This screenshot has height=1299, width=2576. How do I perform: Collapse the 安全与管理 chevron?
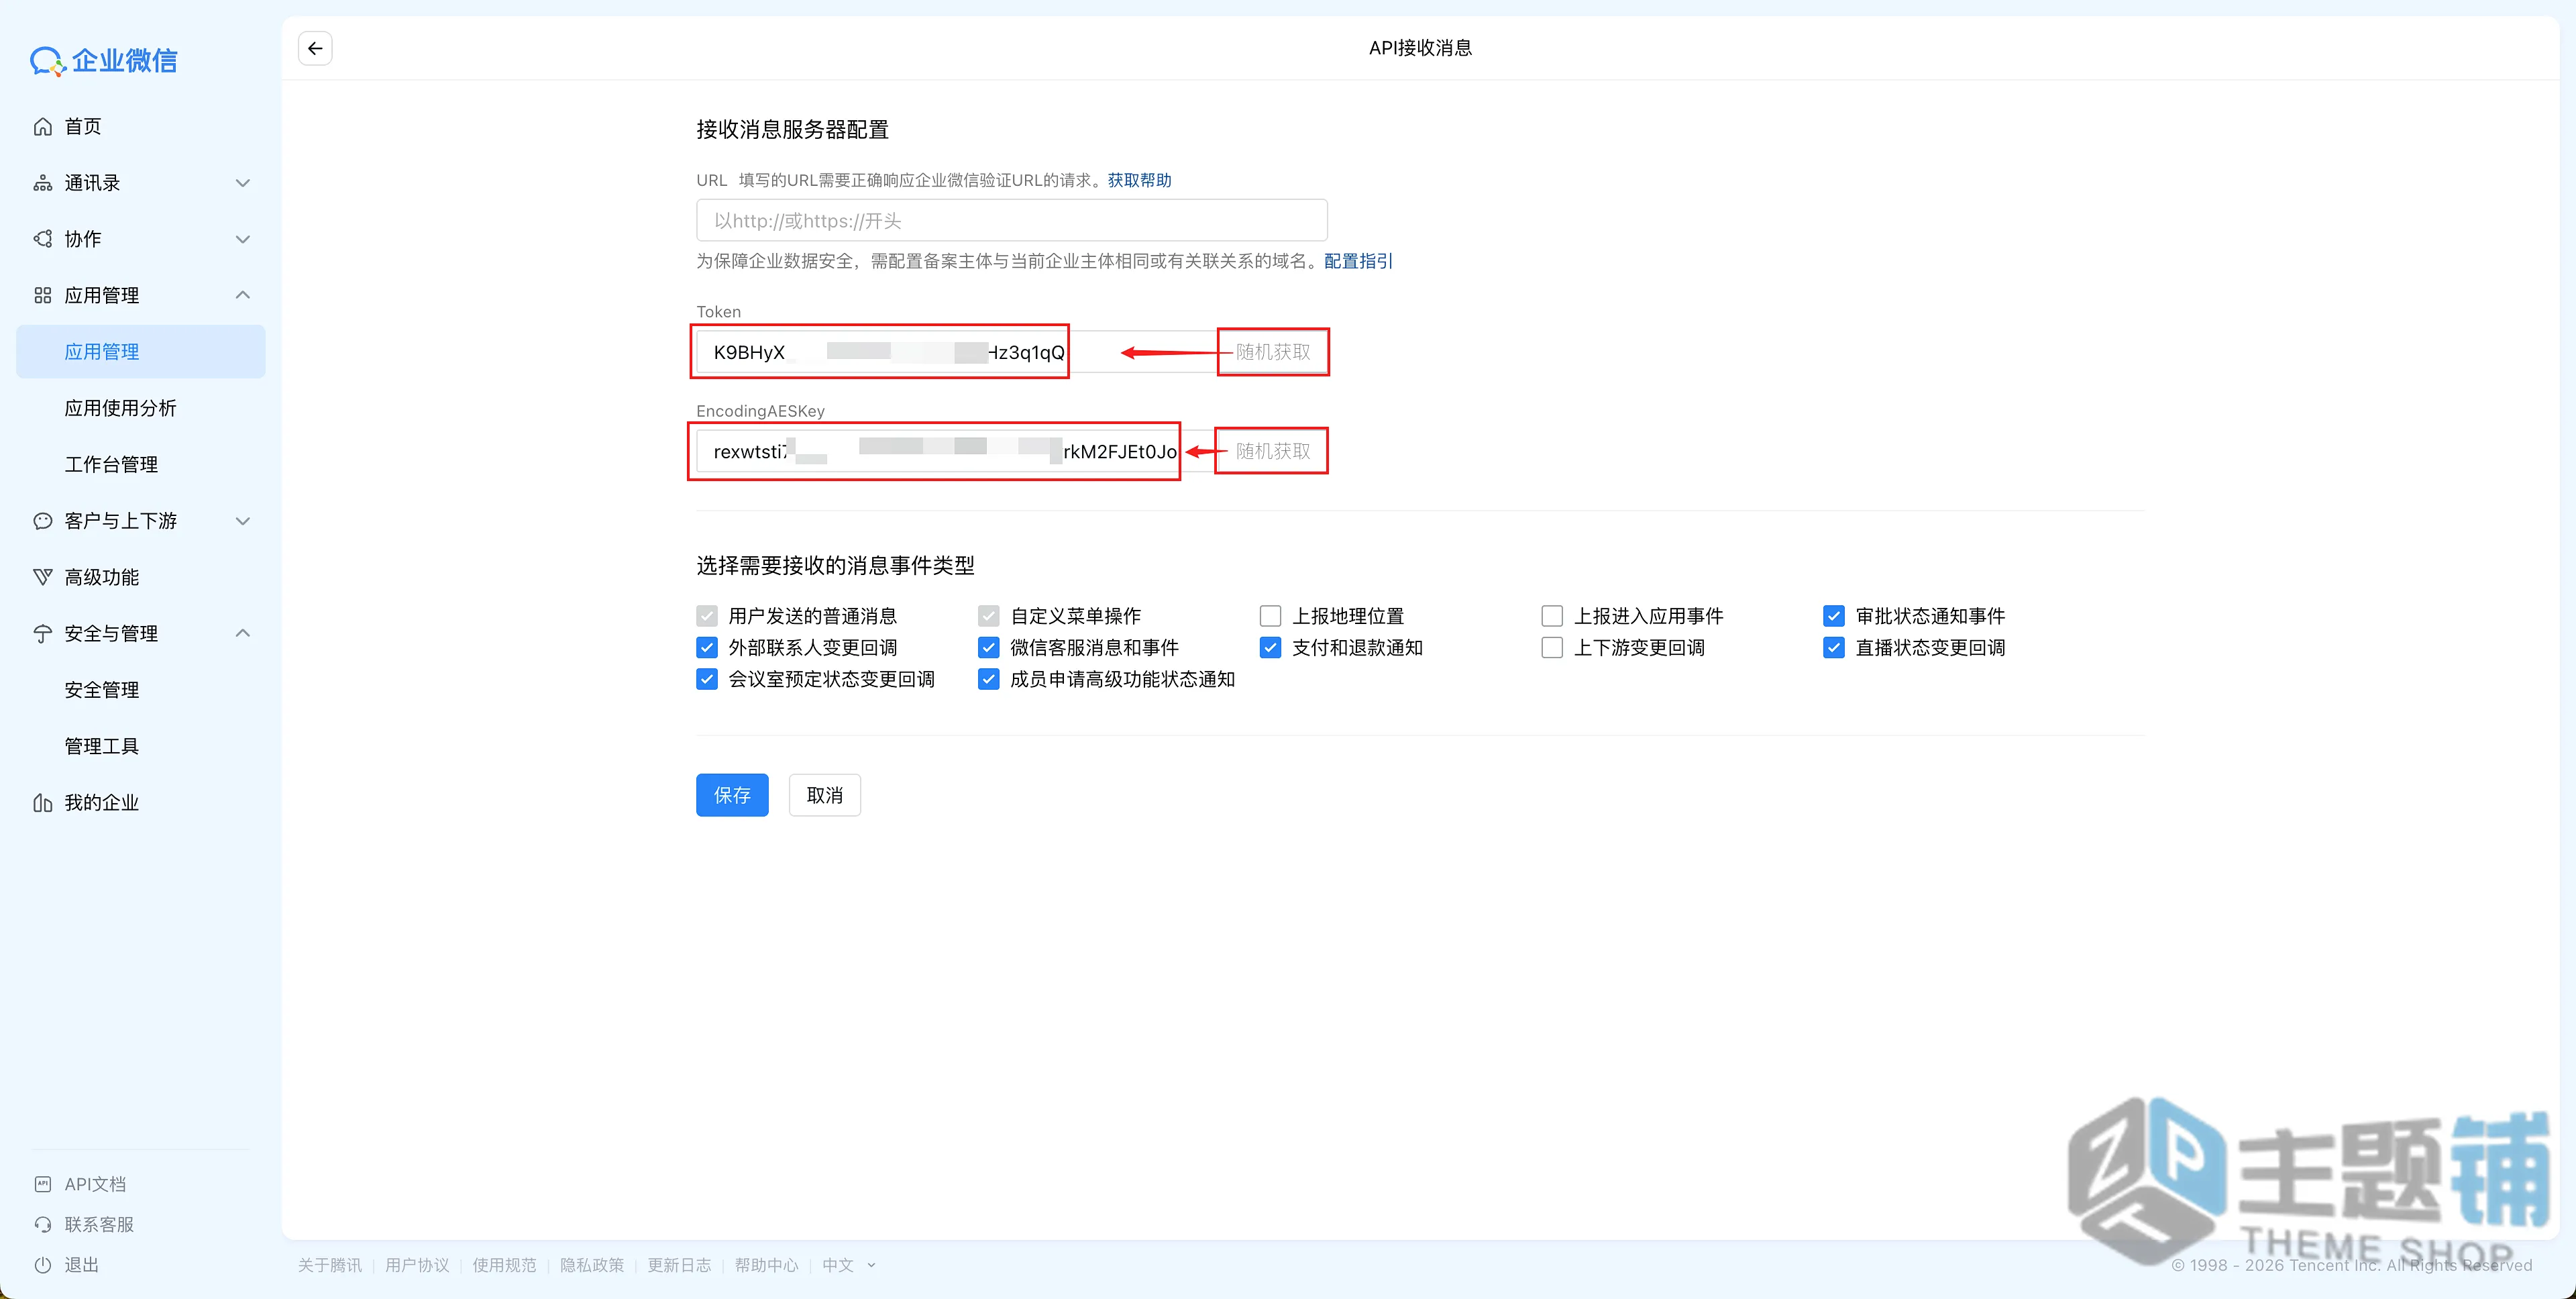pyautogui.click(x=242, y=633)
